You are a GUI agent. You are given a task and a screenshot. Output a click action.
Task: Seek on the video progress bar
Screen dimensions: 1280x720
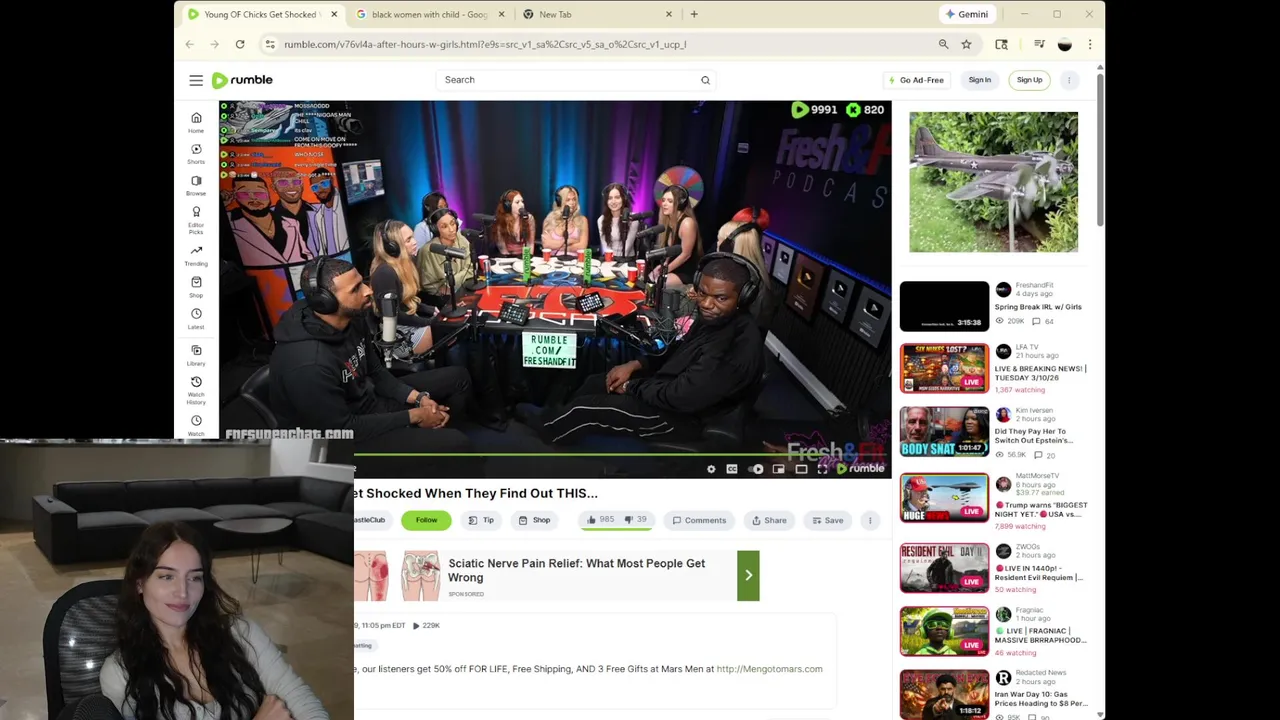pos(622,455)
